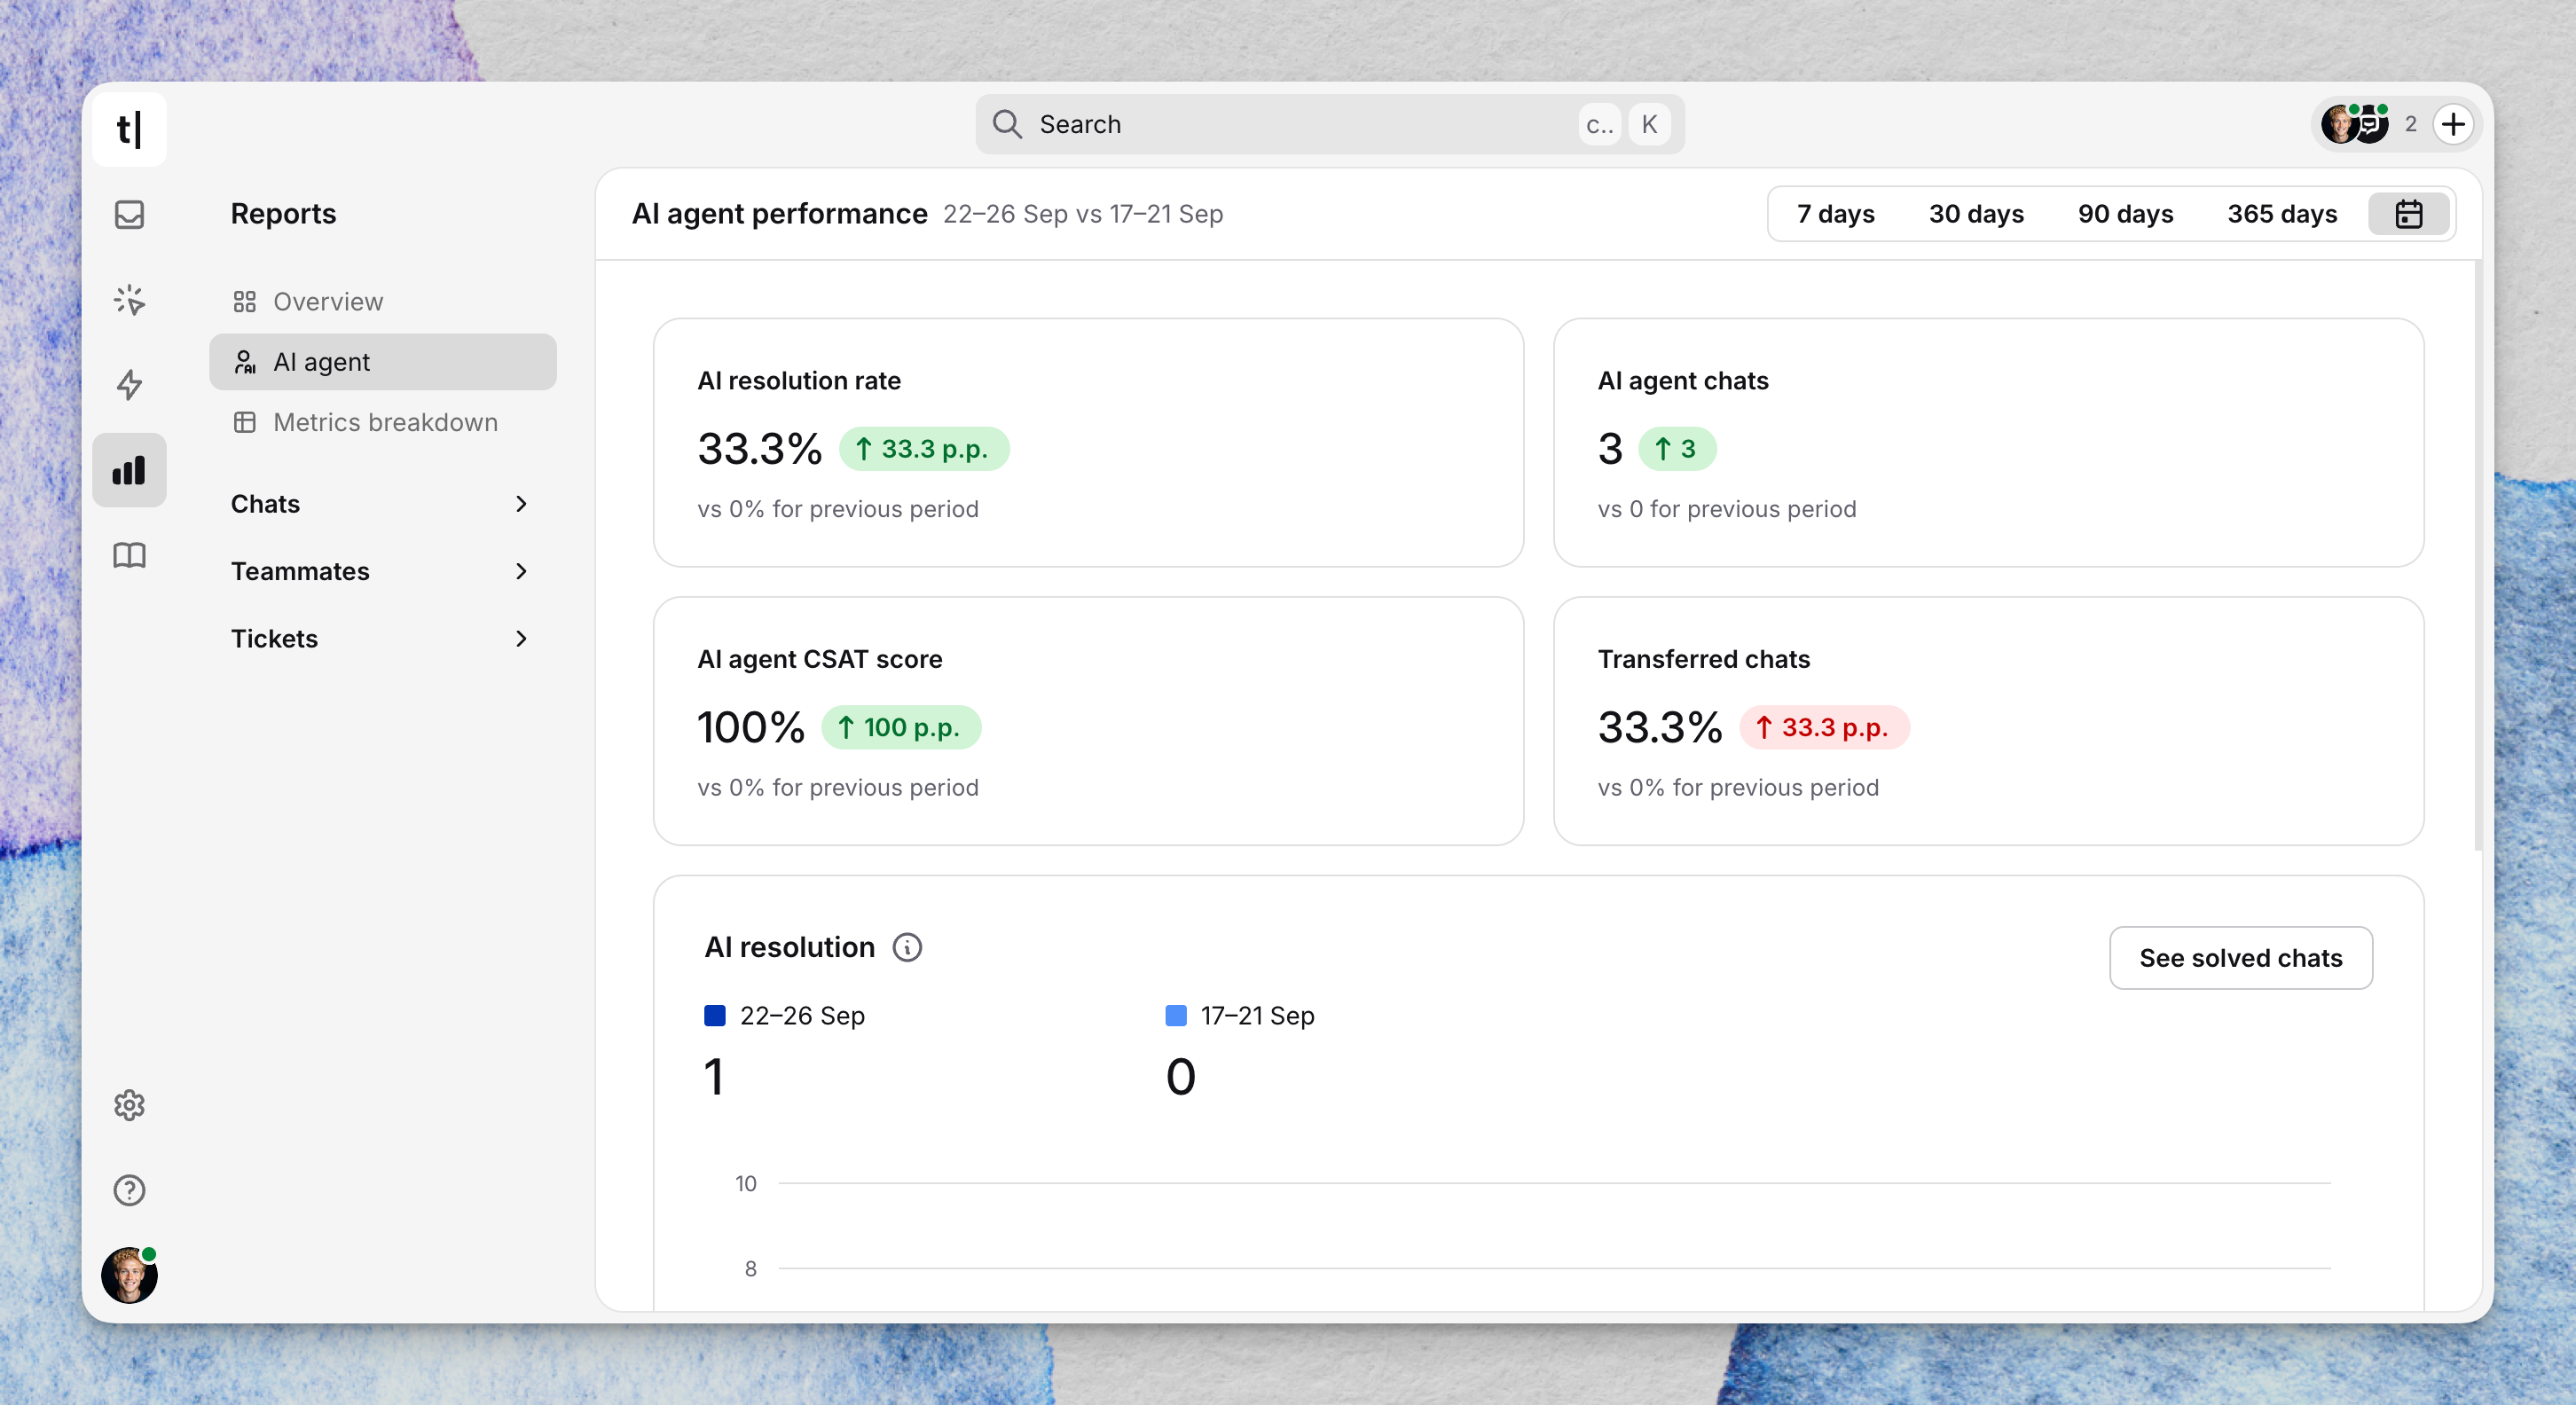Focus the Search input field
This screenshot has width=2576, height=1405.
1300,125
